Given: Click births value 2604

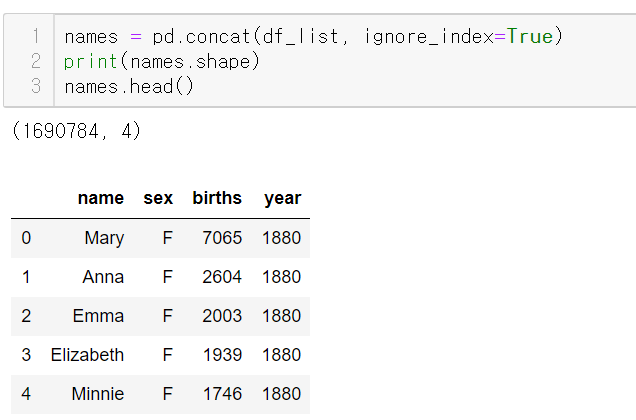Looking at the screenshot, I should (x=222, y=277).
